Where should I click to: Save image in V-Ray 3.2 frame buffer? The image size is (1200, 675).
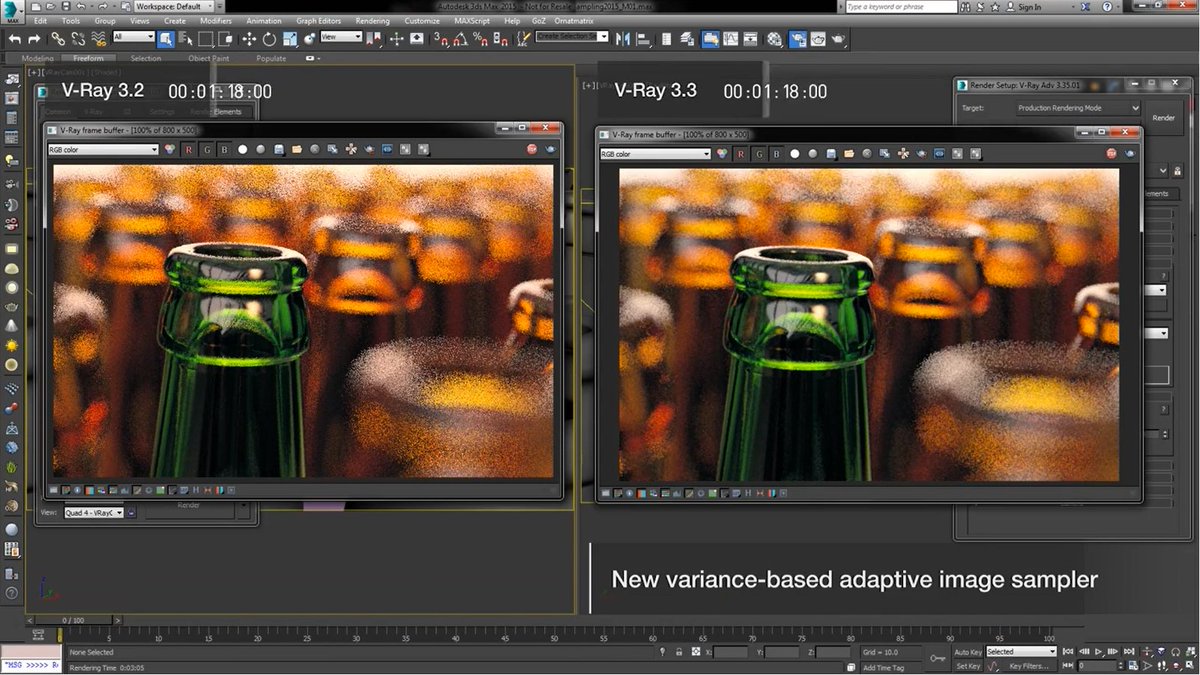coord(278,149)
